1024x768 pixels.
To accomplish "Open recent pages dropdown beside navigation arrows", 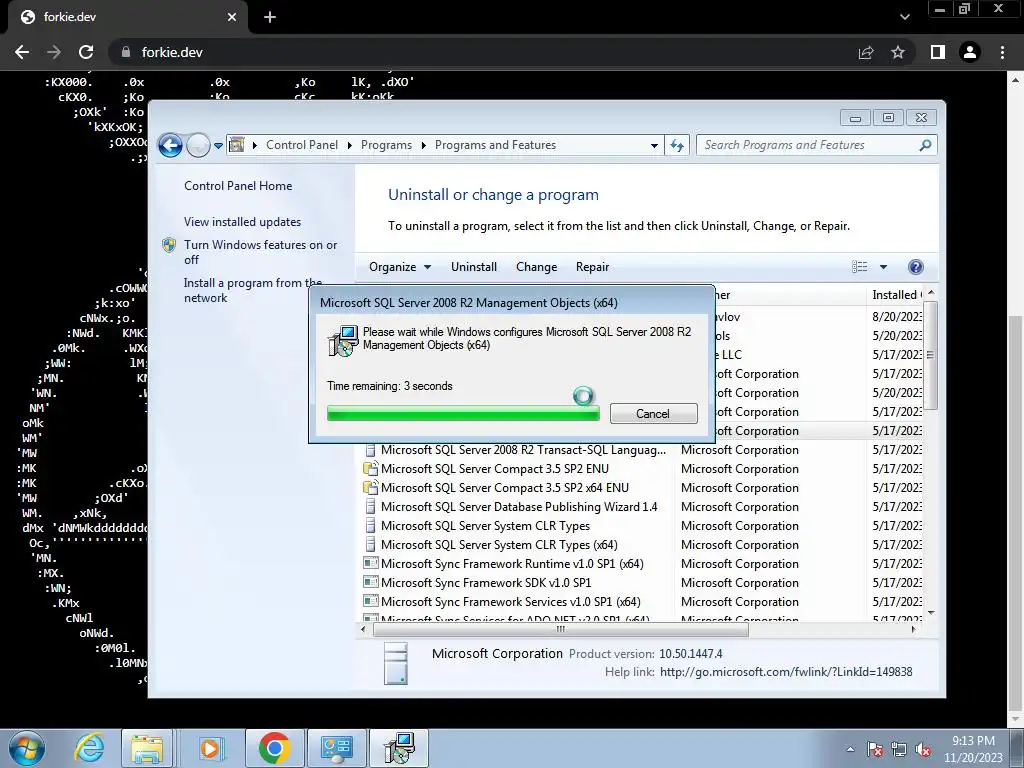I will pyautogui.click(x=218, y=146).
